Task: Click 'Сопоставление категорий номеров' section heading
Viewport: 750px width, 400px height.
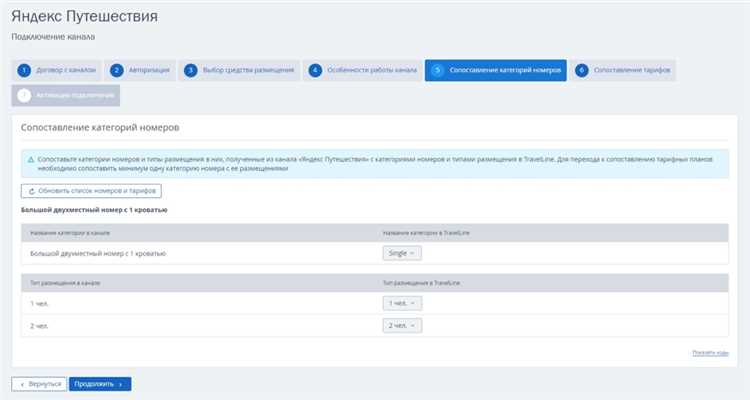Action: 100,128
